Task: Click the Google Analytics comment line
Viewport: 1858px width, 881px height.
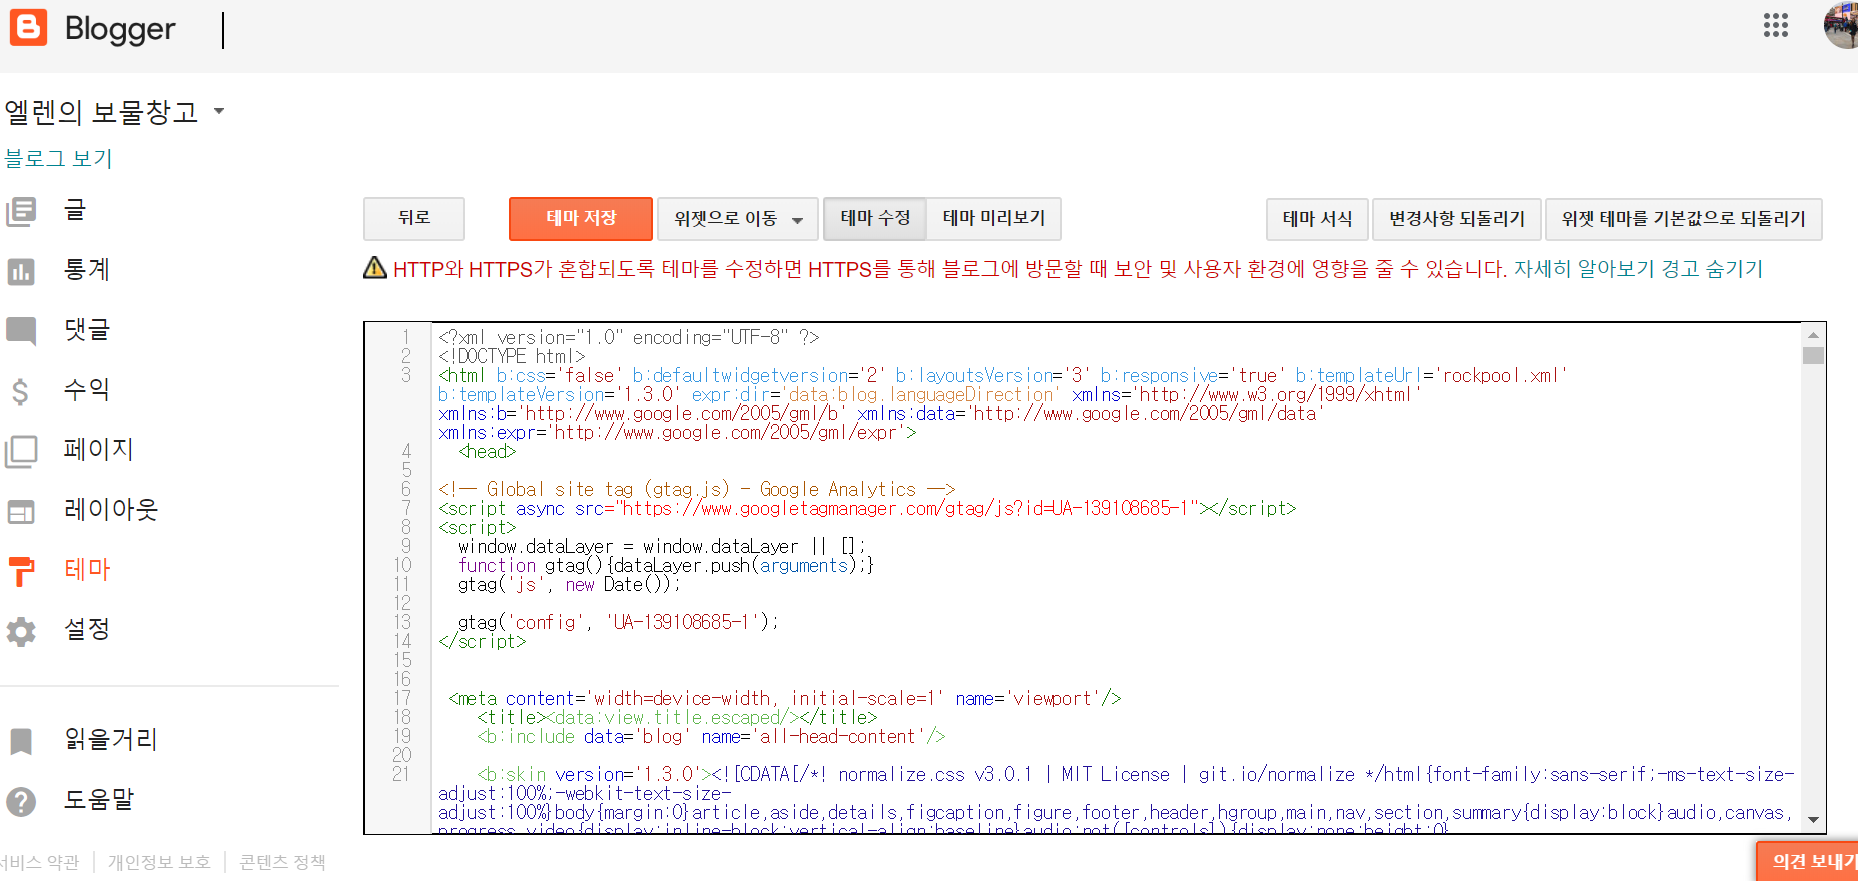Action: point(696,489)
